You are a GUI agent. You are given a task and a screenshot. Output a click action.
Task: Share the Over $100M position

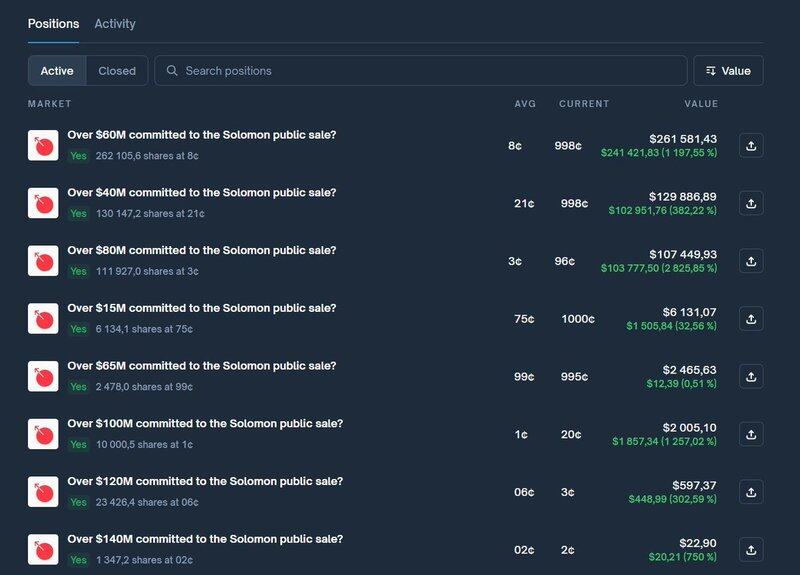click(x=751, y=434)
